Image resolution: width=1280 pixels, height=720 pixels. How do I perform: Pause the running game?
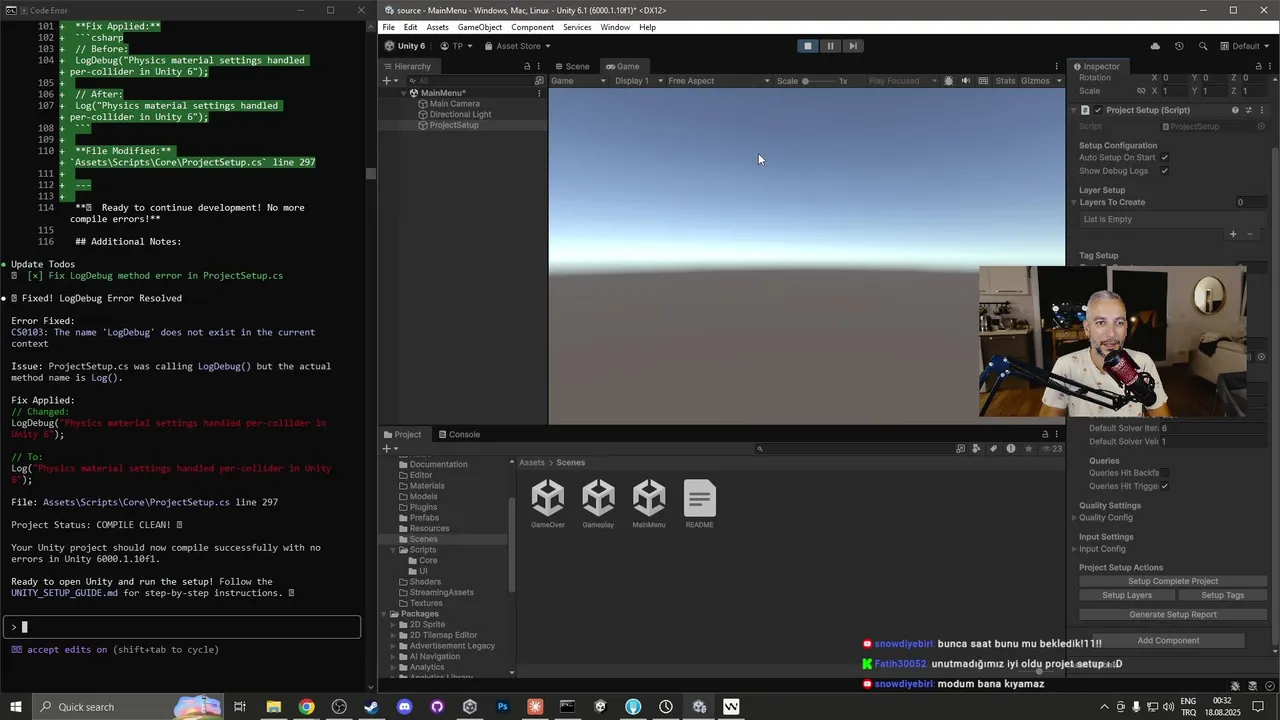click(x=830, y=46)
